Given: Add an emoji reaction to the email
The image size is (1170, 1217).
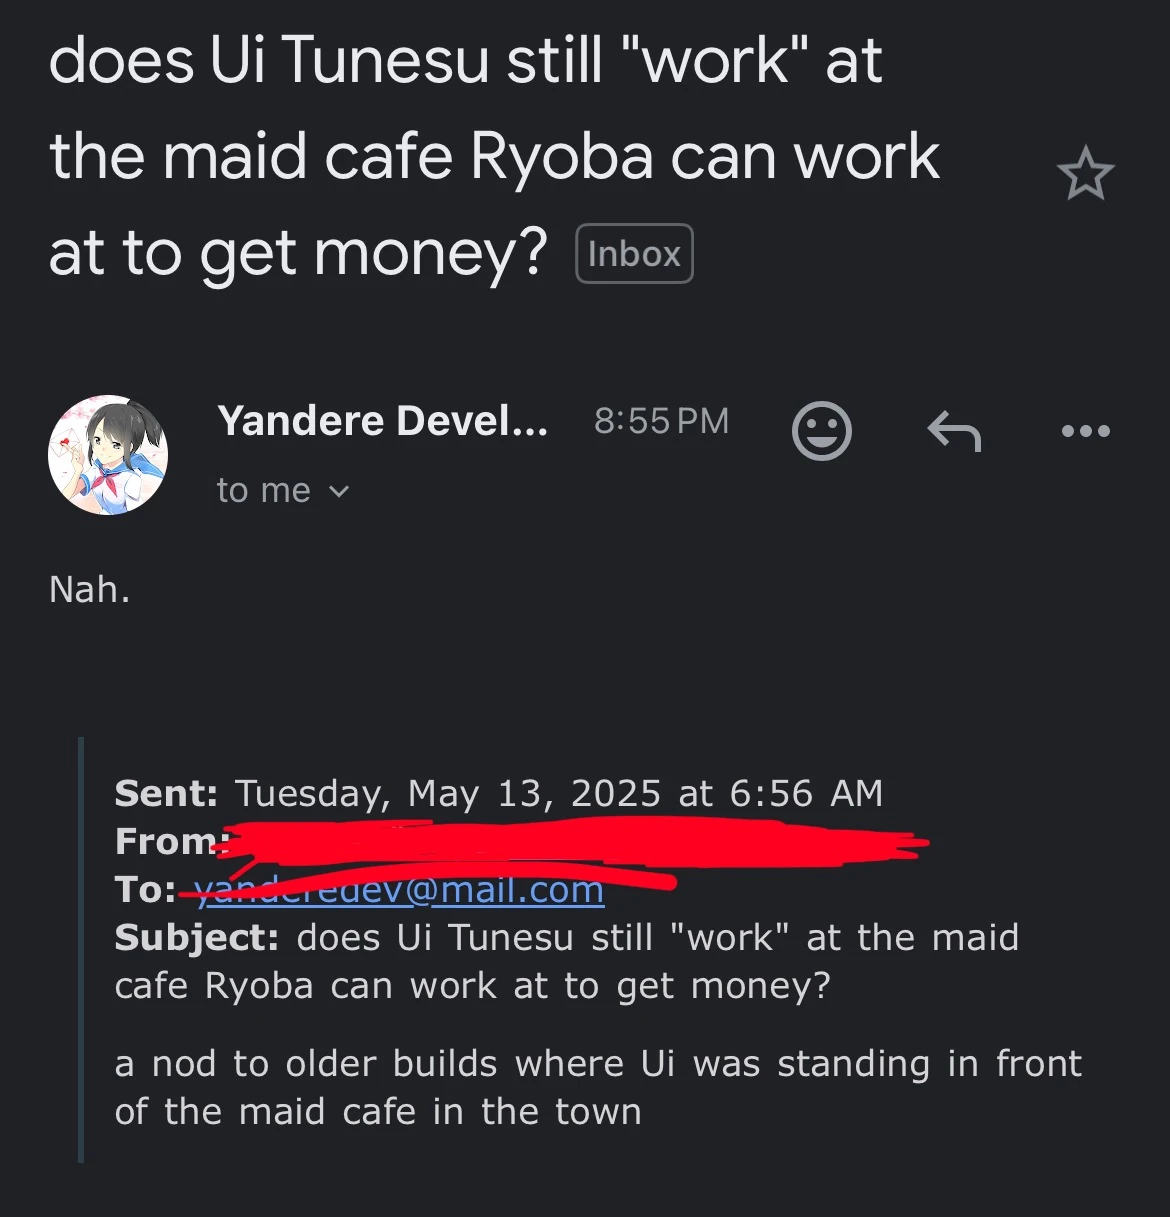Looking at the screenshot, I should click(821, 431).
